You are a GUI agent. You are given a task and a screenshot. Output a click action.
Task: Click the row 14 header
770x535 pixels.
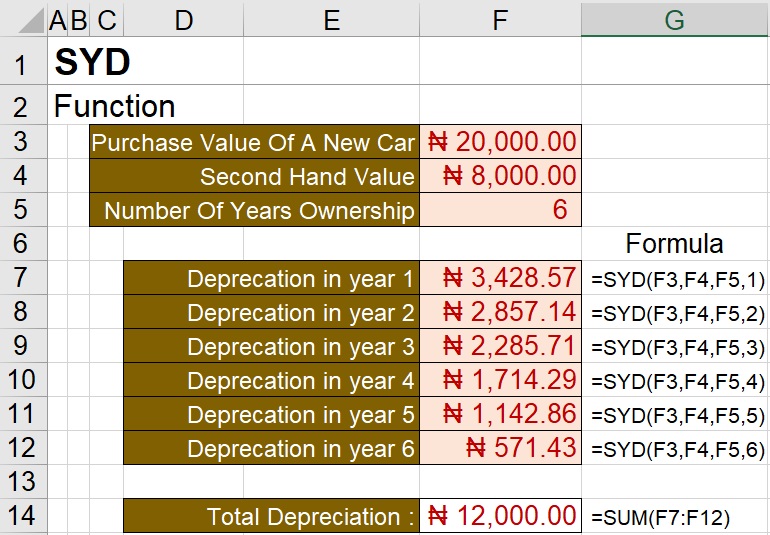point(22,516)
